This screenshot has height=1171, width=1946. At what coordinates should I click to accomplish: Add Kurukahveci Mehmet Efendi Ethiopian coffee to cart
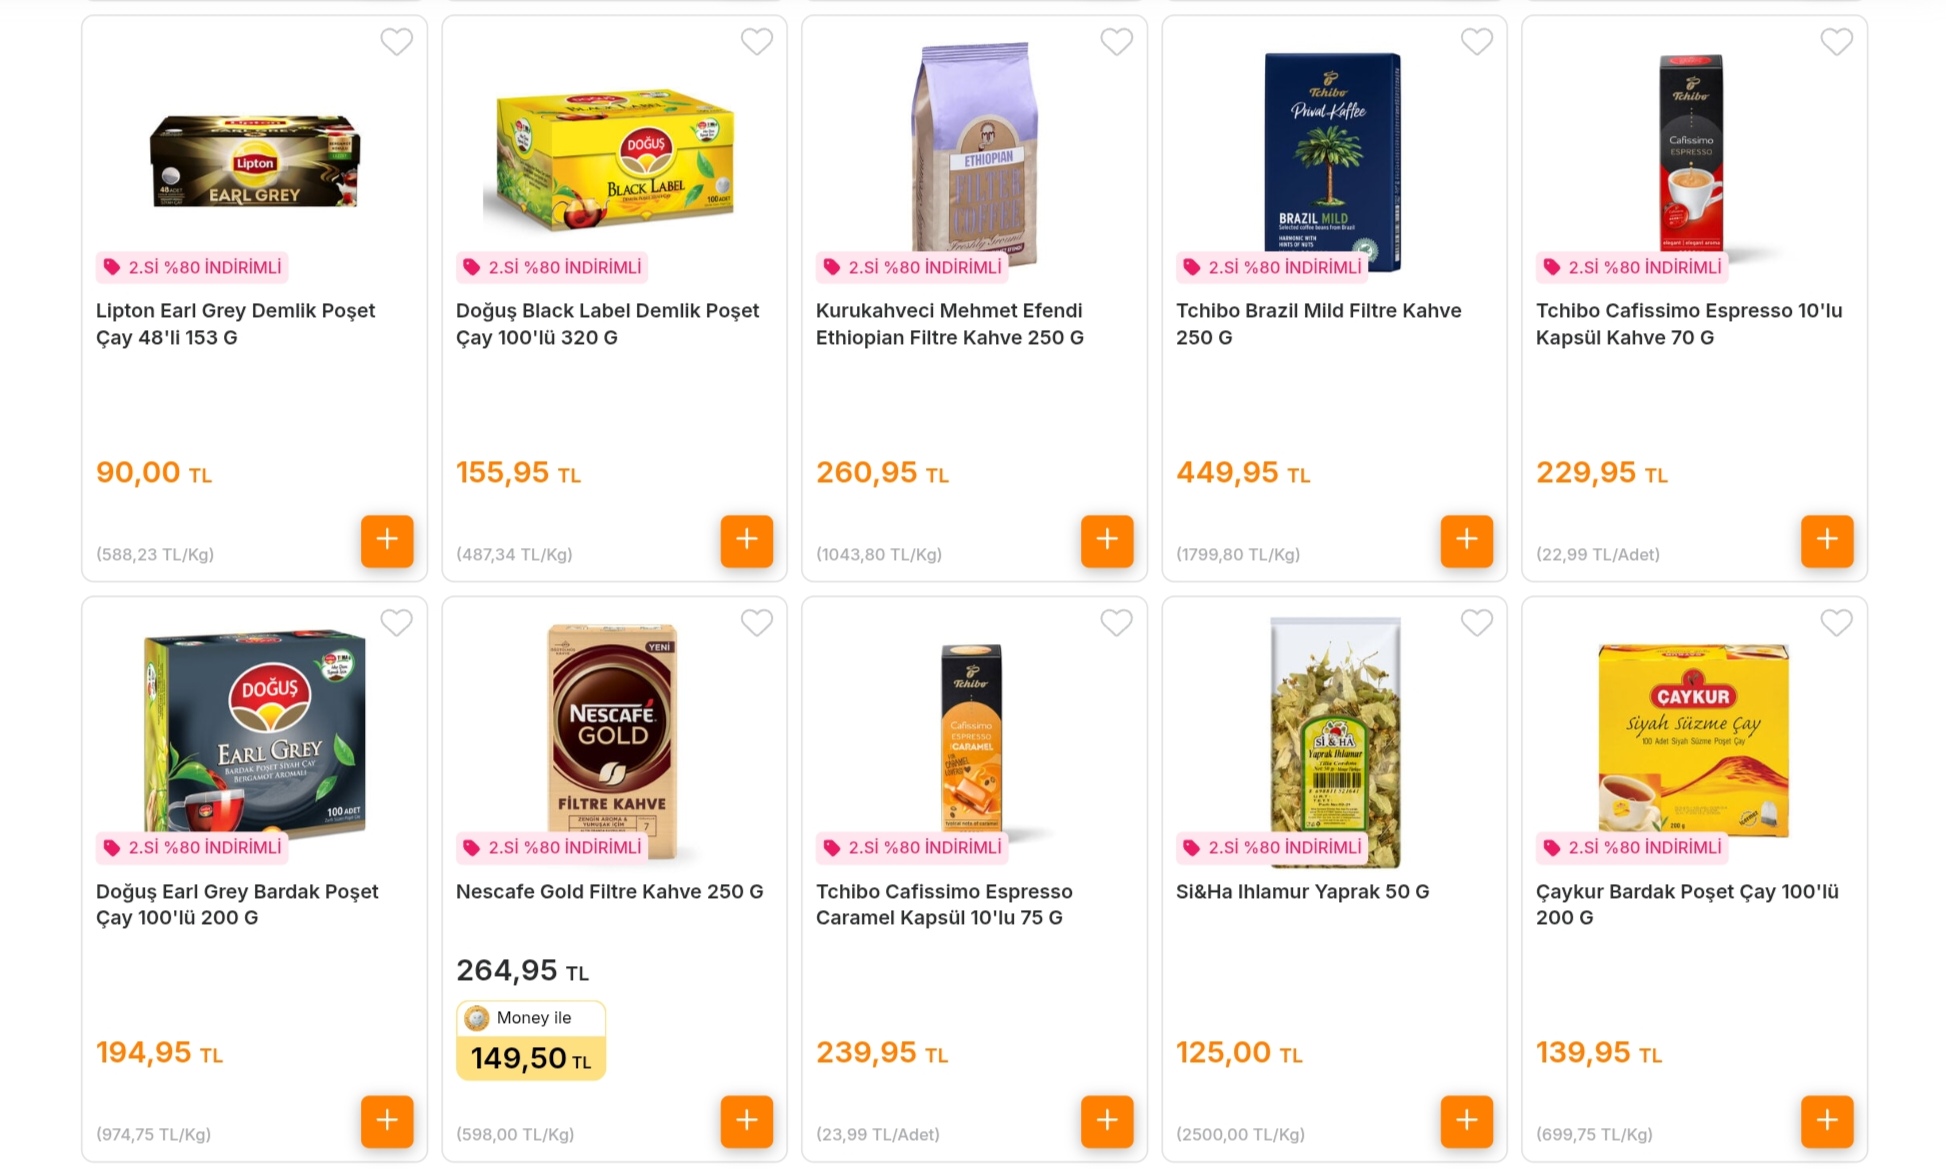click(1107, 540)
